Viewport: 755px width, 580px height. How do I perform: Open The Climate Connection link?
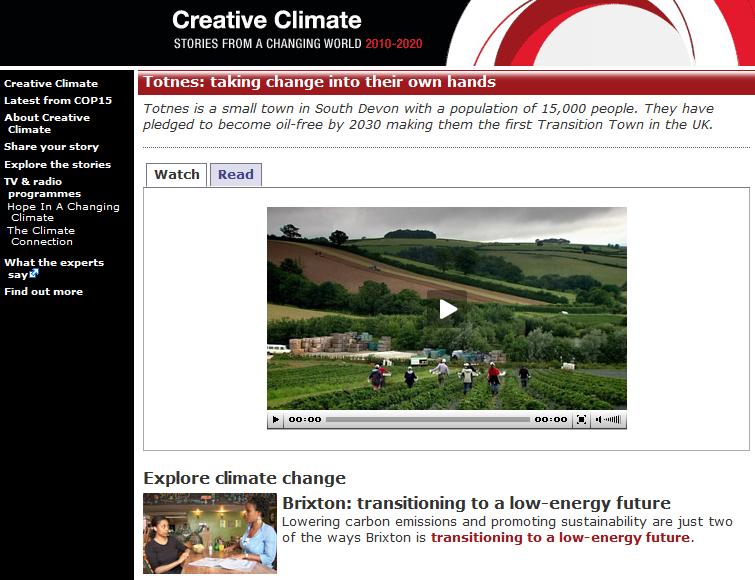41,236
